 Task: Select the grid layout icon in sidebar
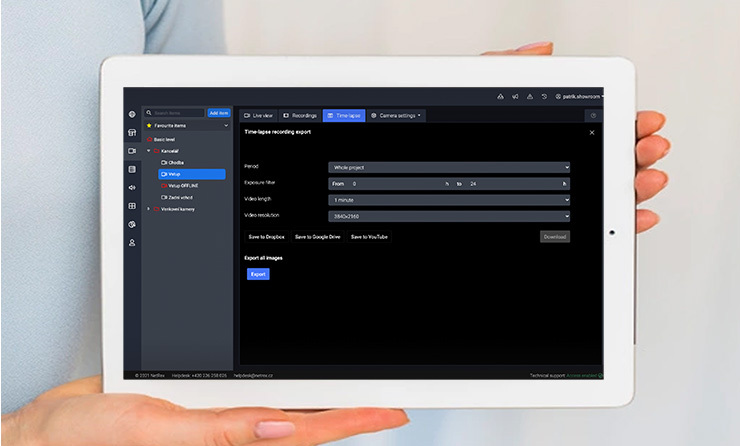(132, 206)
